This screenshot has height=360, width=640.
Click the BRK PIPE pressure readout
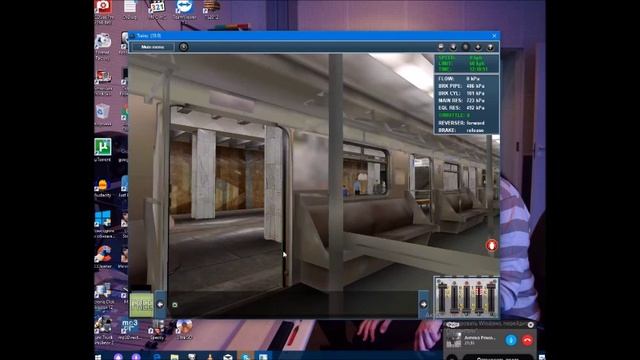point(461,86)
